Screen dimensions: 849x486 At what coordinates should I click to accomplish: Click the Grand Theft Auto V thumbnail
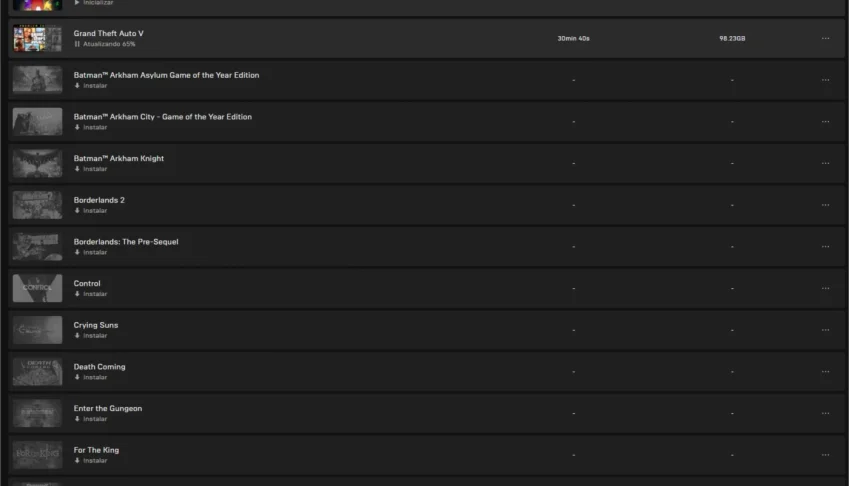click(37, 38)
